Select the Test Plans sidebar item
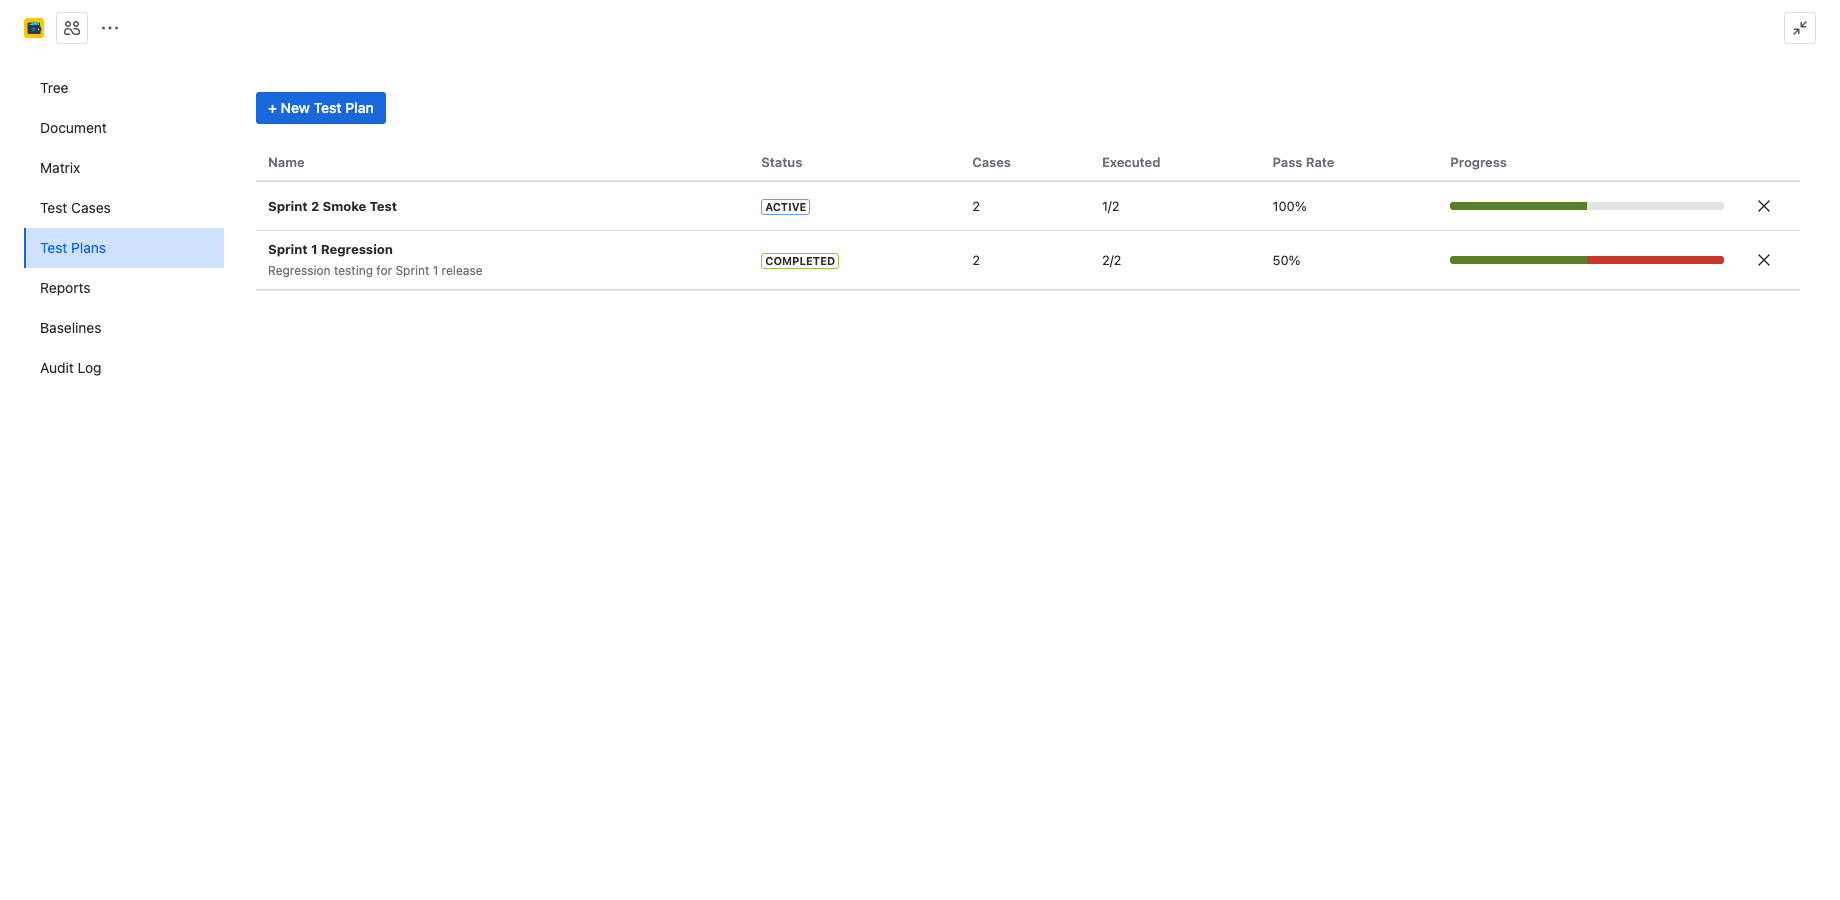Viewport: 1840px width, 900px height. [x=73, y=248]
